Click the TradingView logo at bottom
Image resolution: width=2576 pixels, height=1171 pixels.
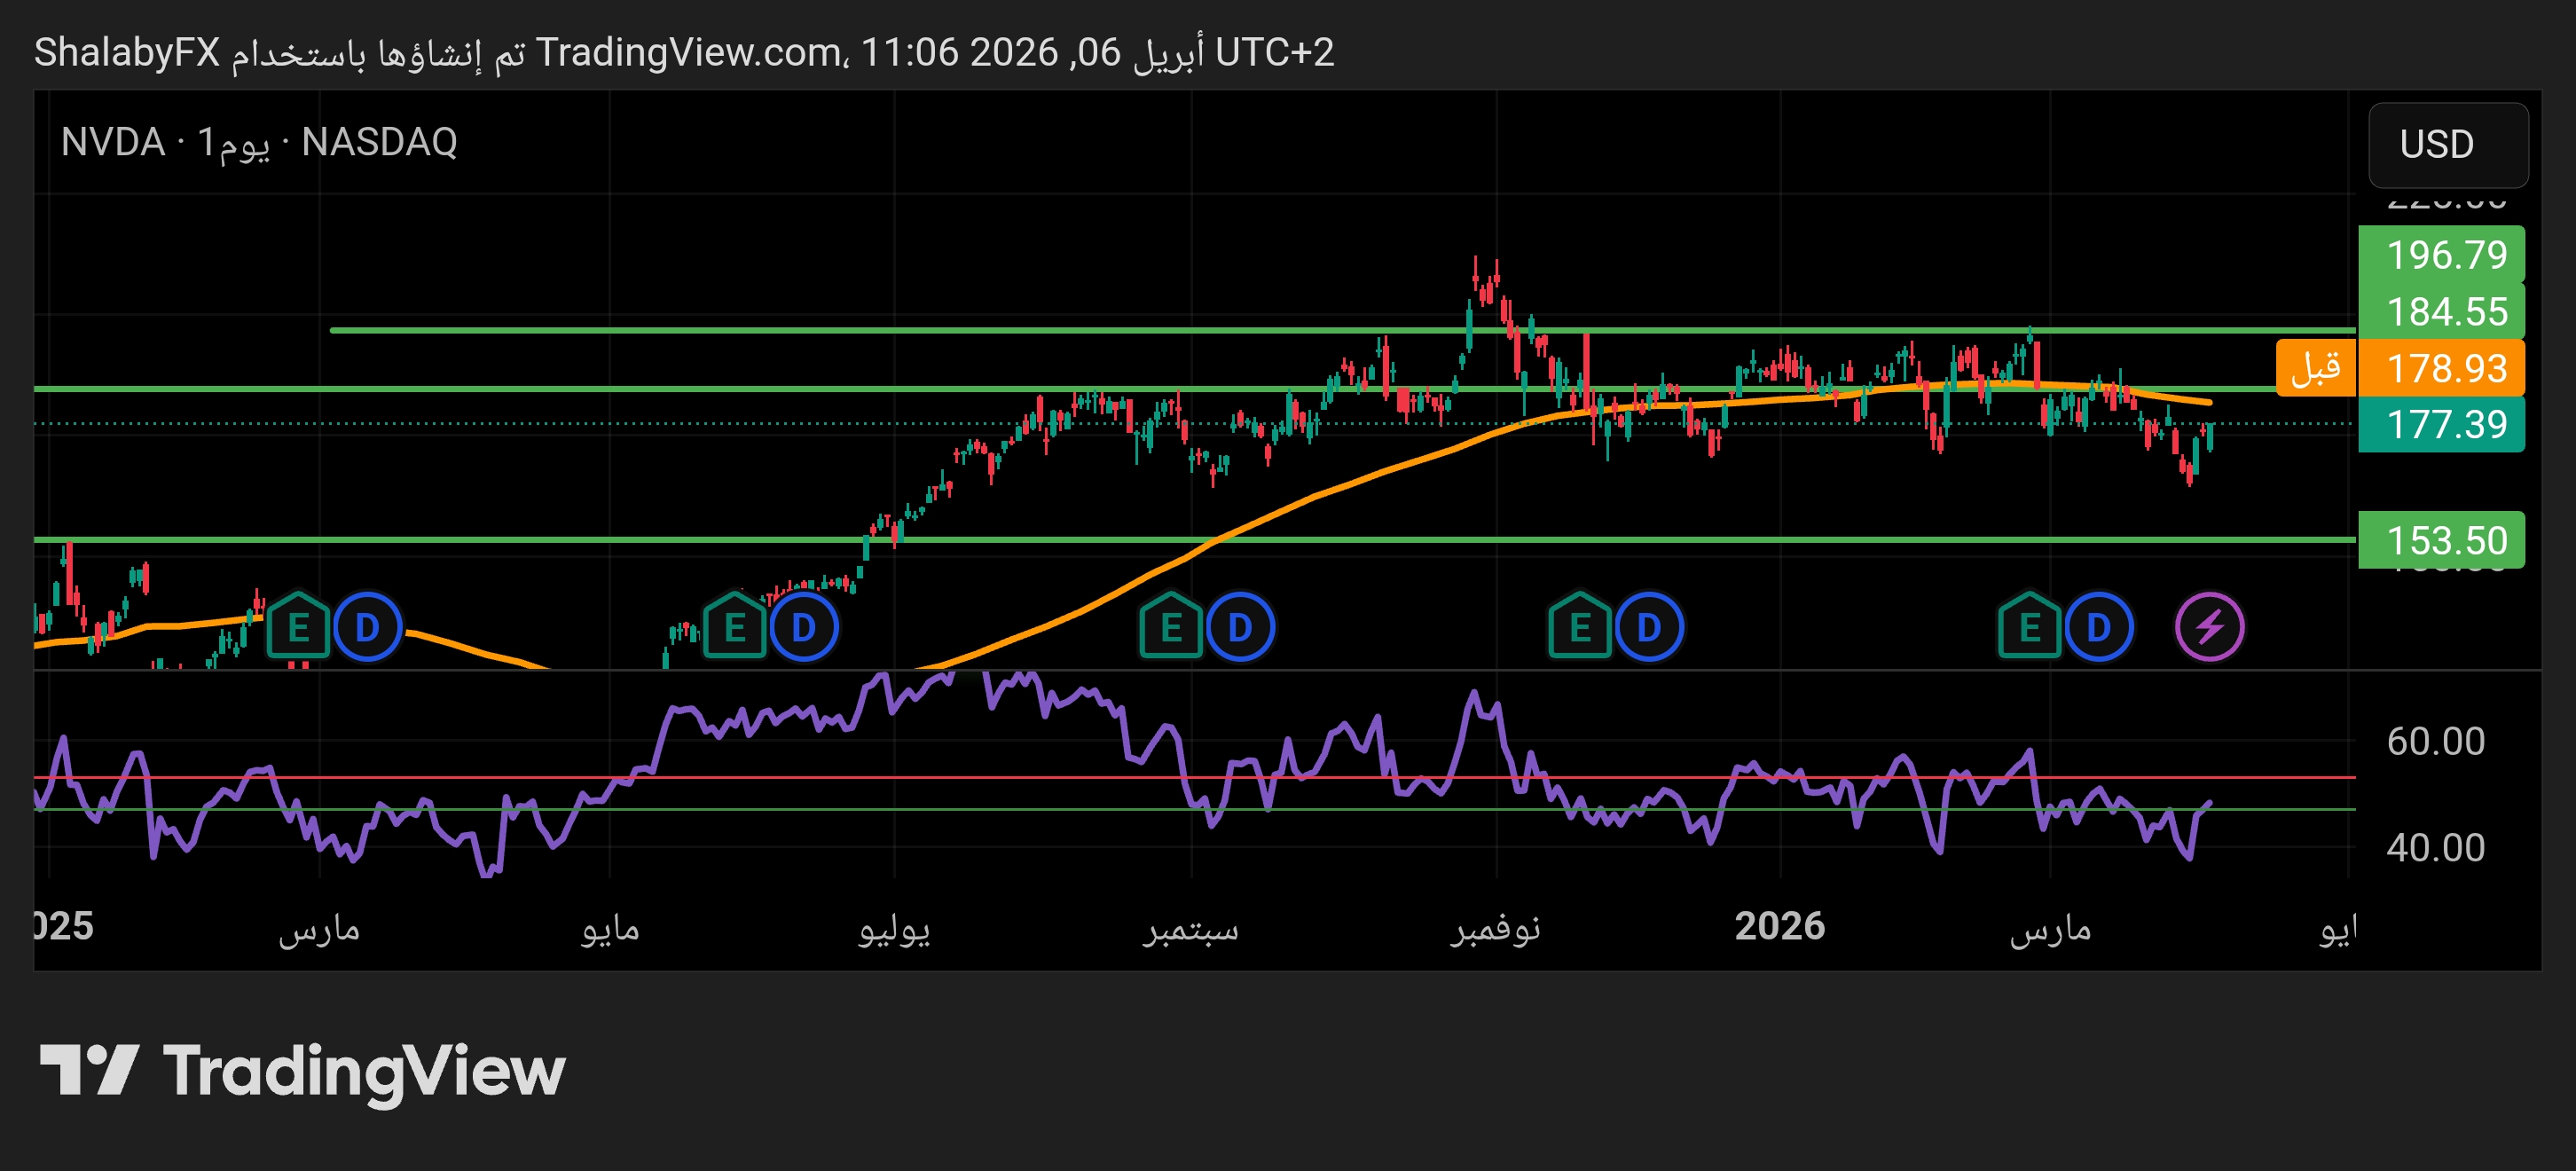[x=302, y=1071]
